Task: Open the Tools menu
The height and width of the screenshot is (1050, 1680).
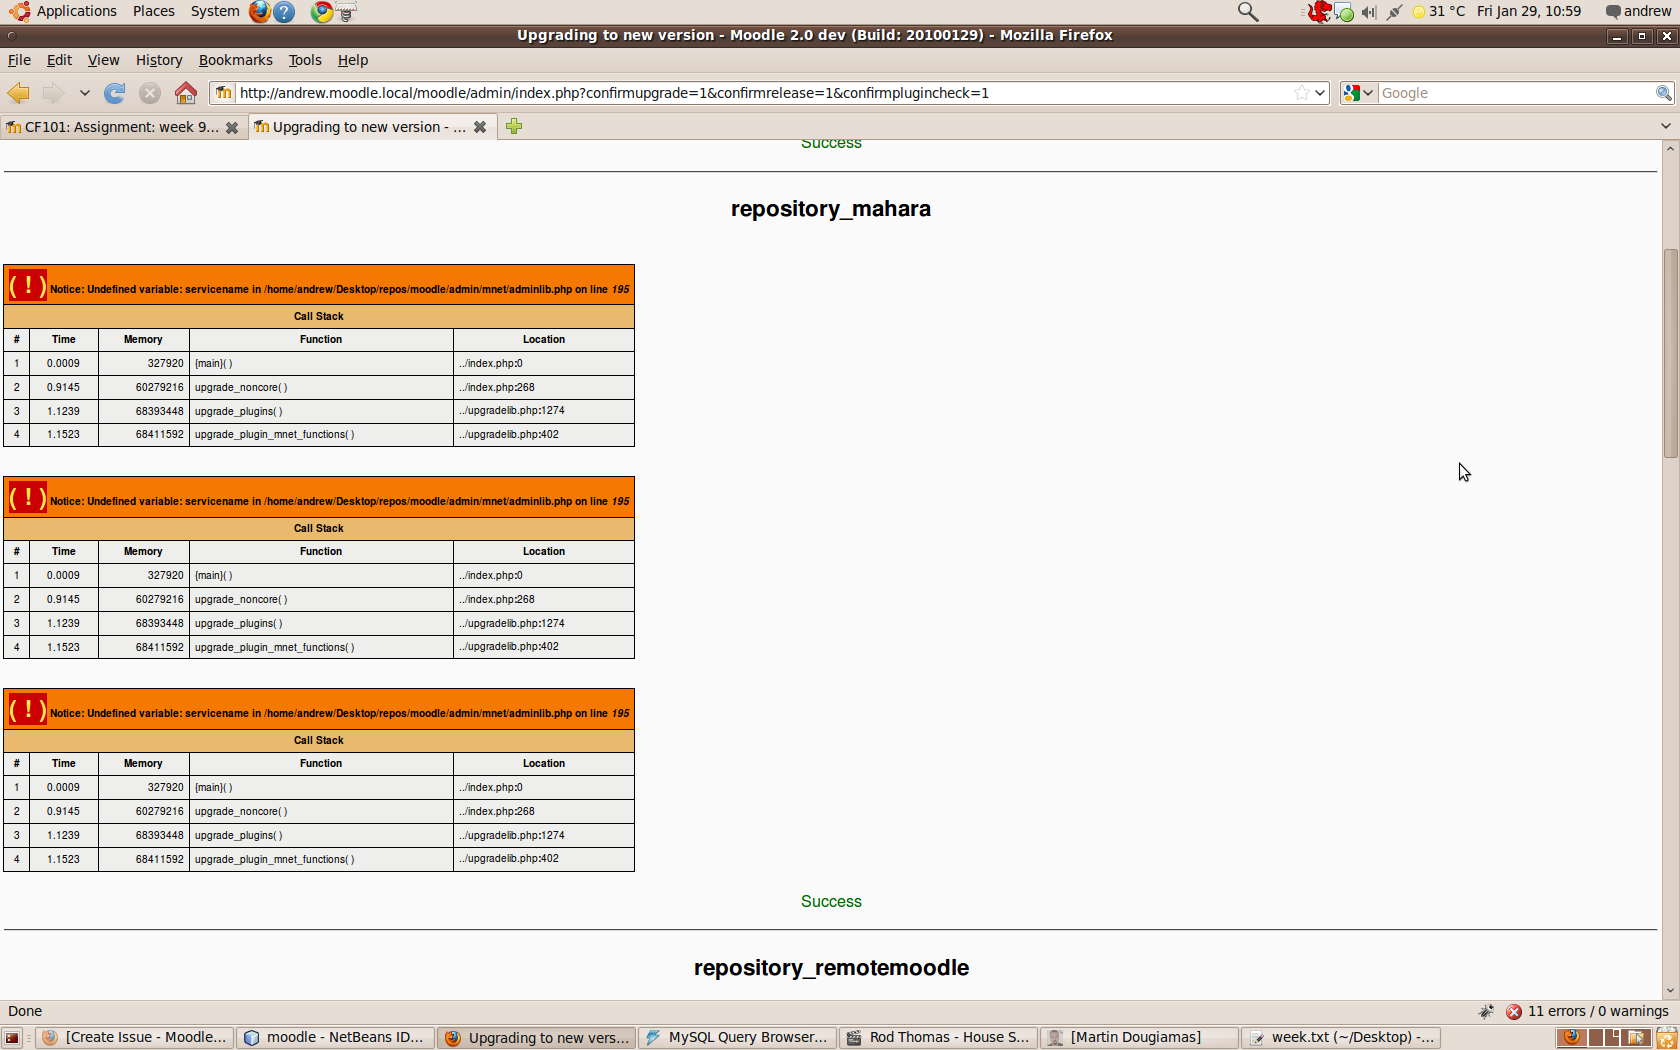Action: tap(305, 60)
